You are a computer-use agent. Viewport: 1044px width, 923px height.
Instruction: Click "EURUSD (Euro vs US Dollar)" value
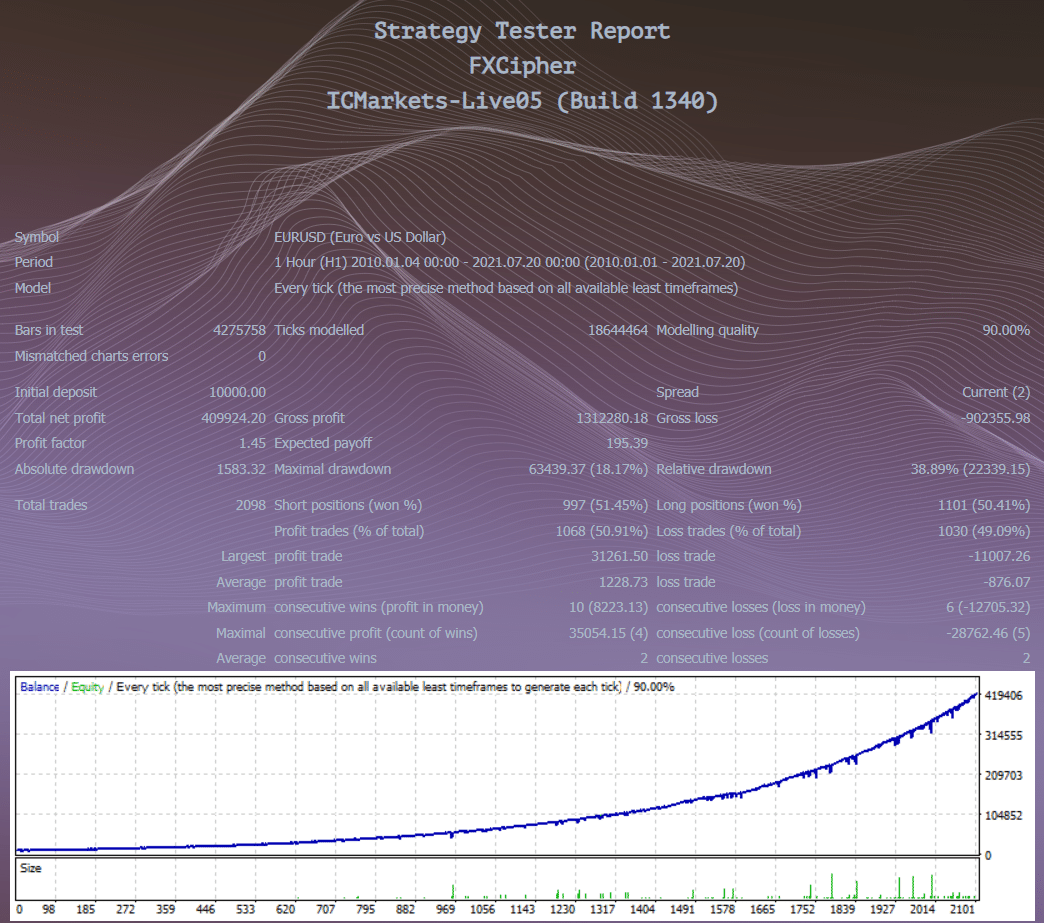360,237
